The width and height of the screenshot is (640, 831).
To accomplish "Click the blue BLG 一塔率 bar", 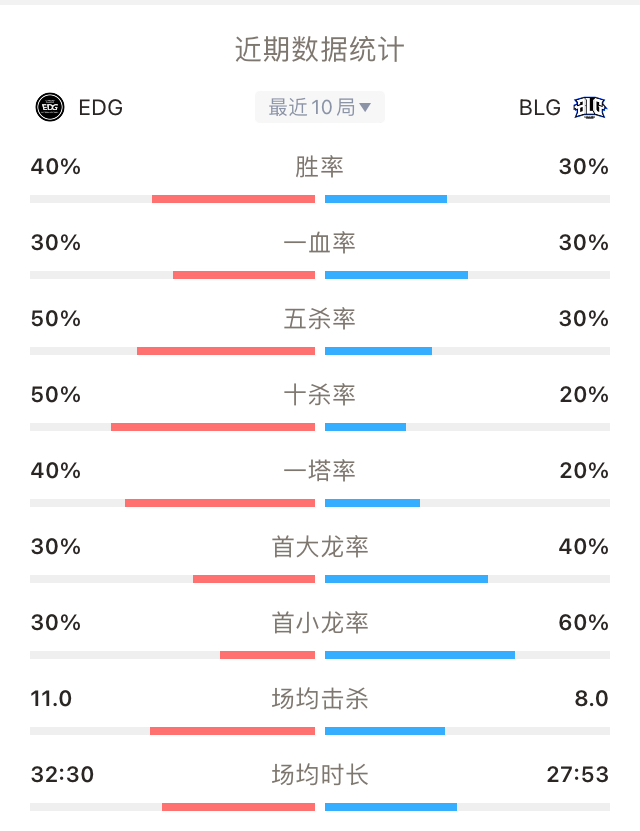I will [x=372, y=503].
